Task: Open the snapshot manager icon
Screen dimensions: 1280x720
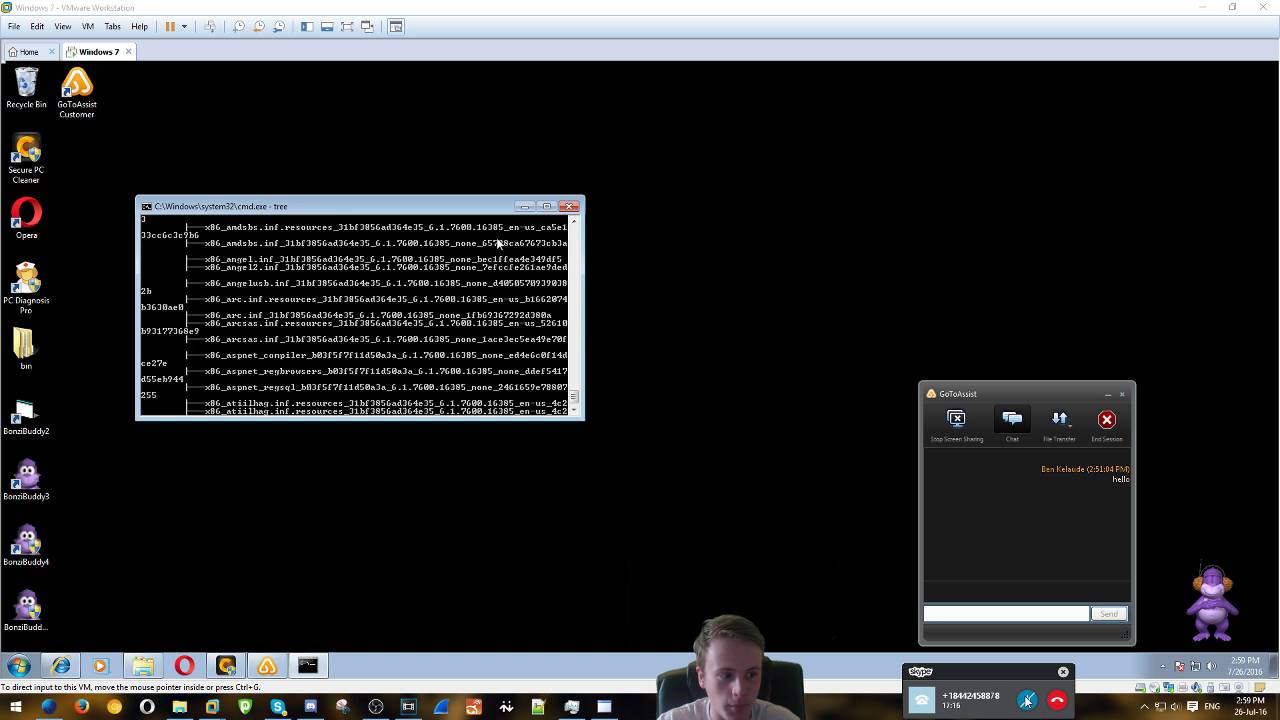Action: [279, 27]
